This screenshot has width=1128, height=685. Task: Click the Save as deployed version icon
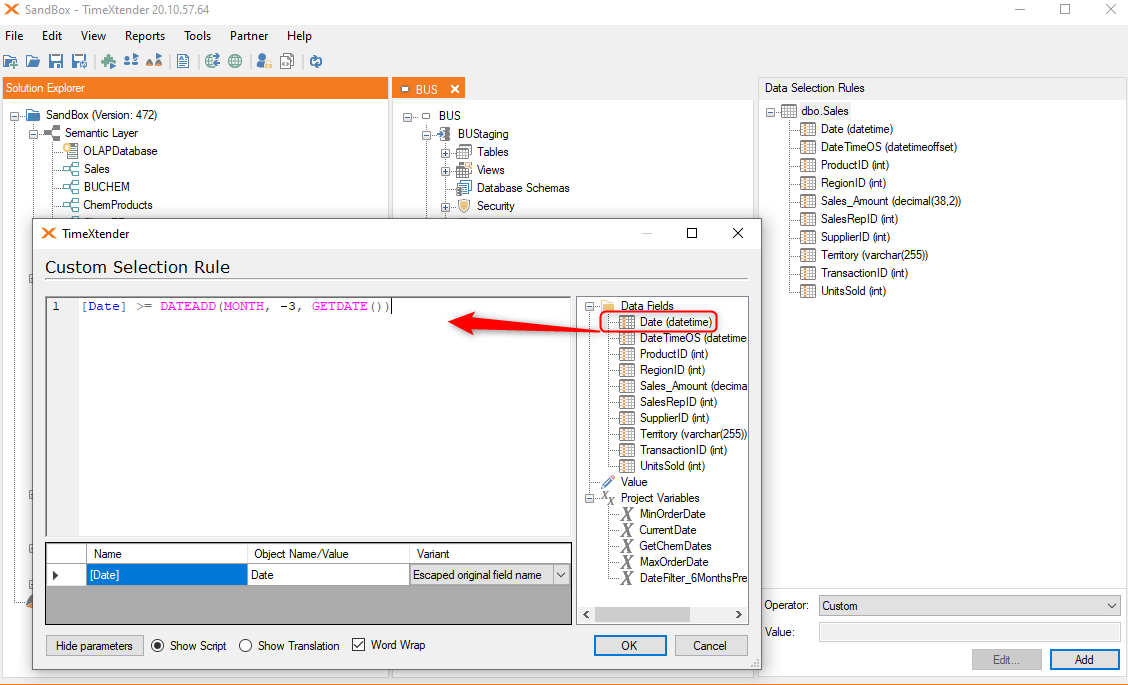[79, 62]
